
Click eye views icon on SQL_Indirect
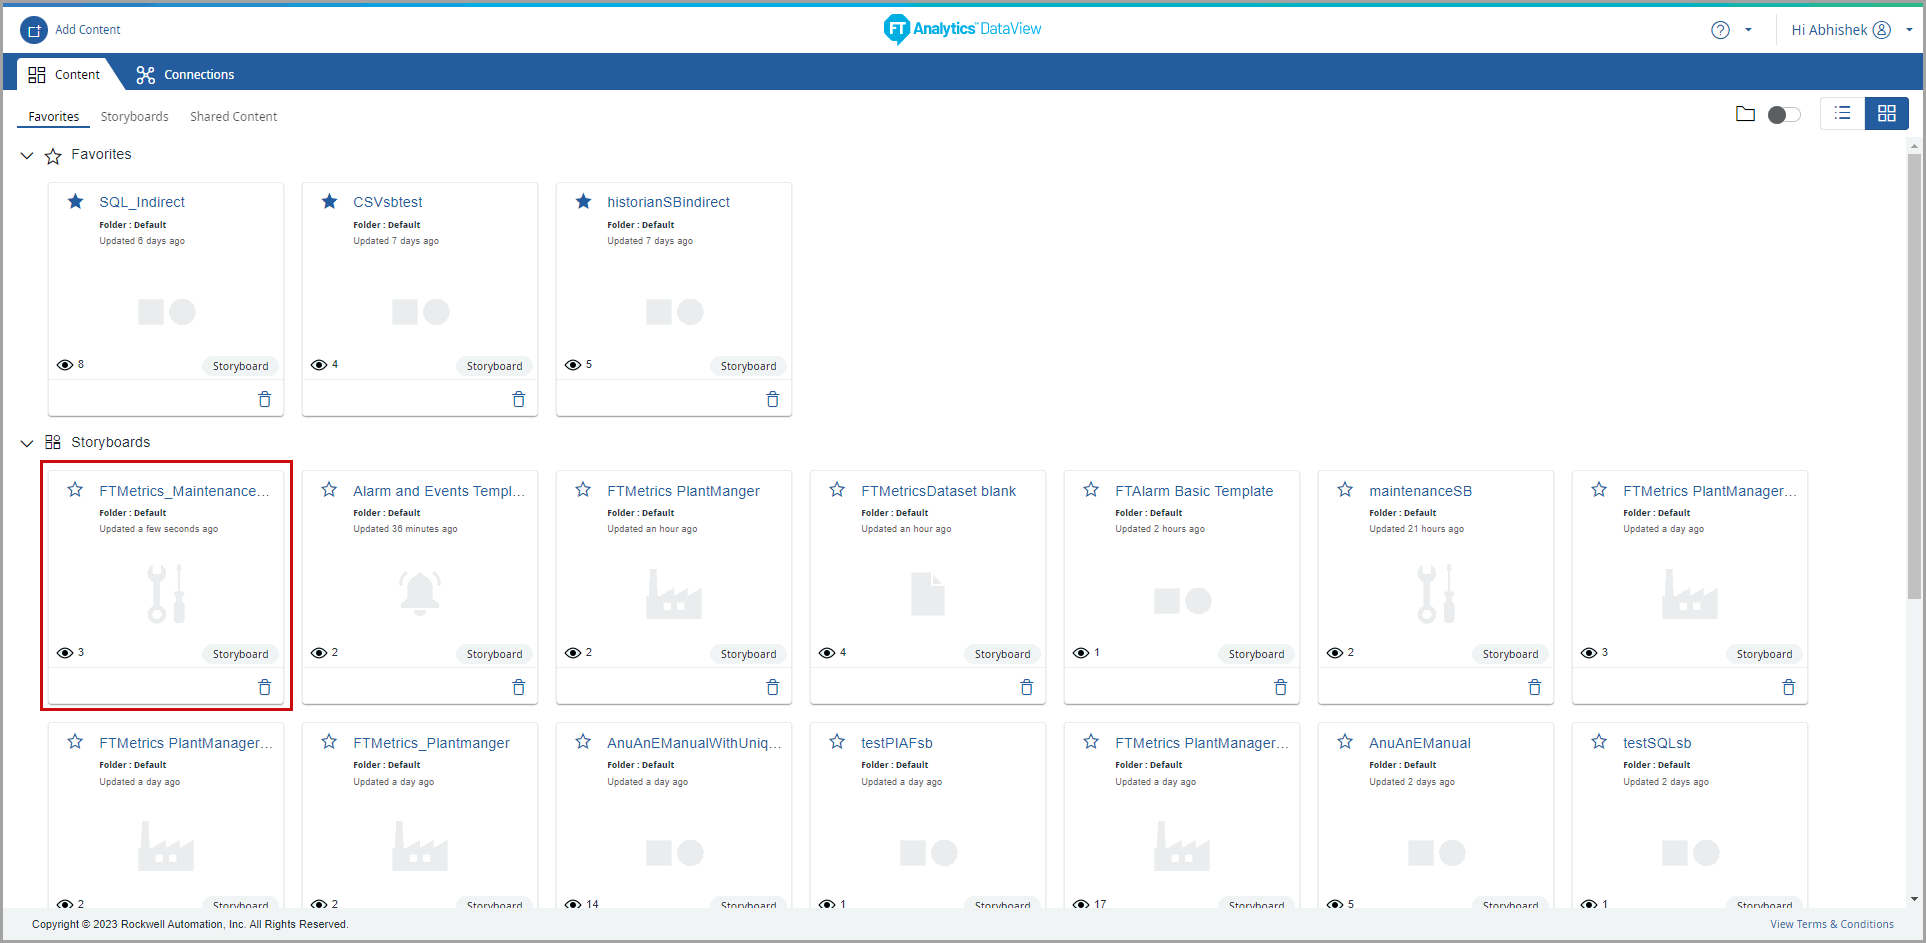[65, 365]
